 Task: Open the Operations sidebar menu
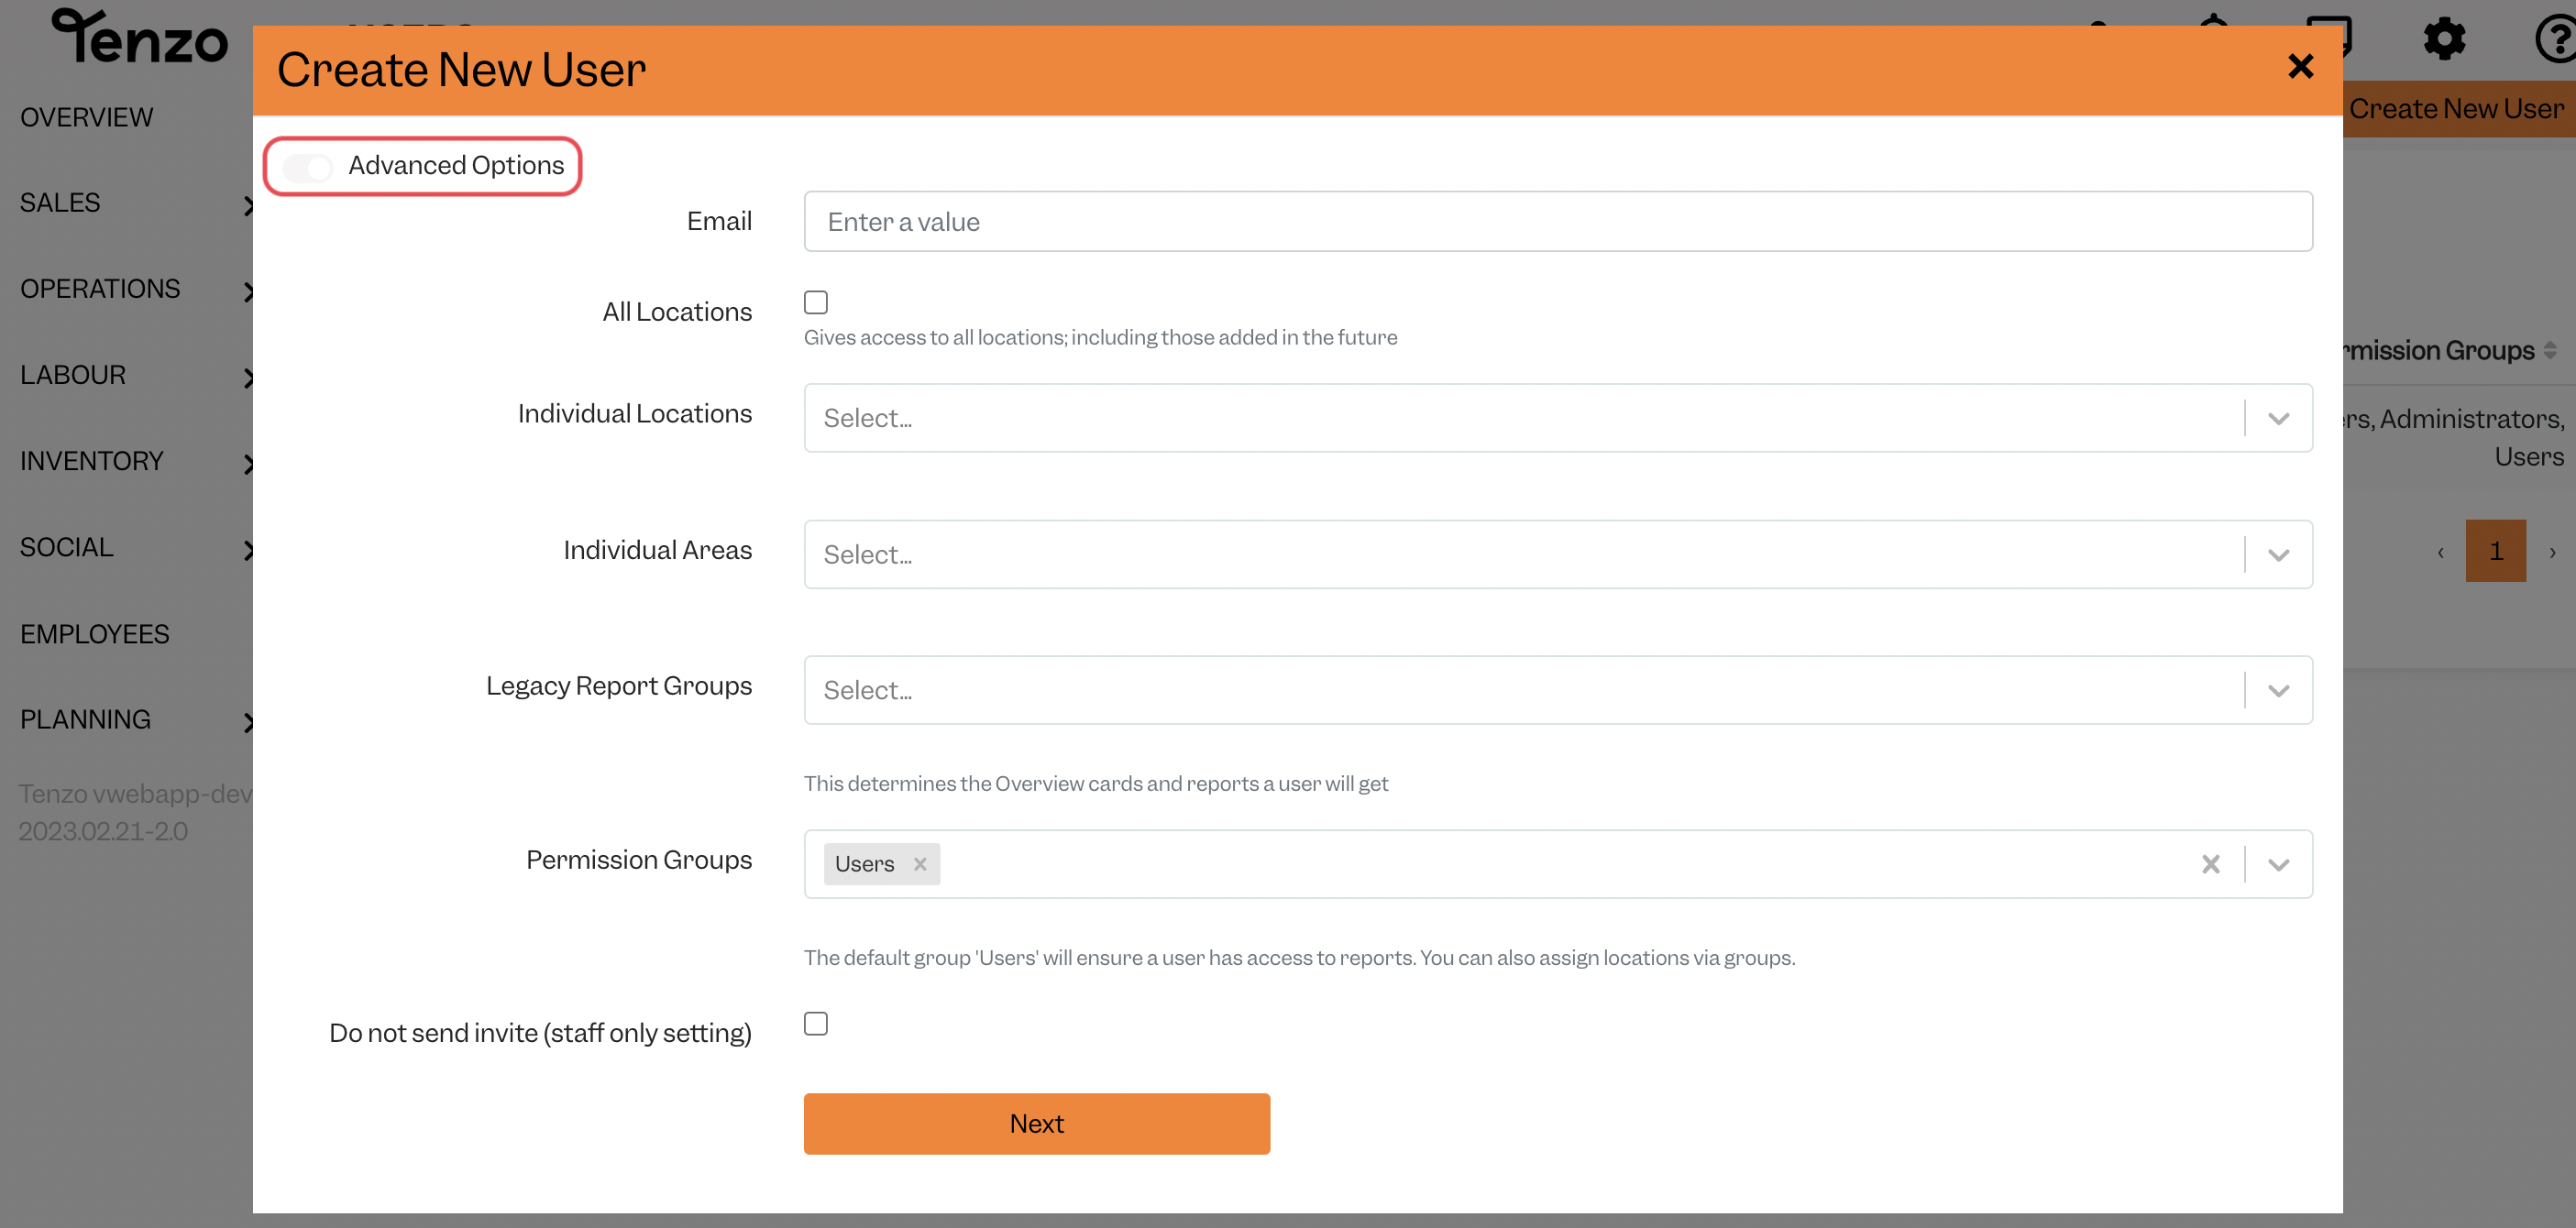(100, 289)
